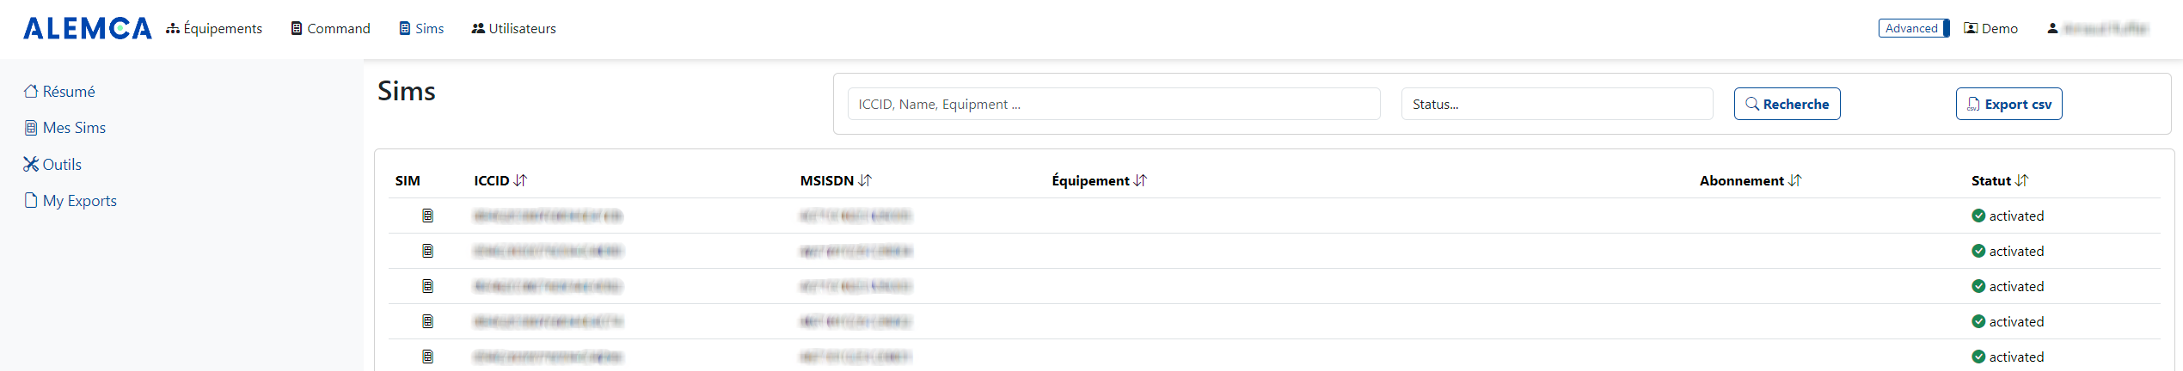Go to the Command menu item
The height and width of the screenshot is (371, 2183).
[331, 28]
